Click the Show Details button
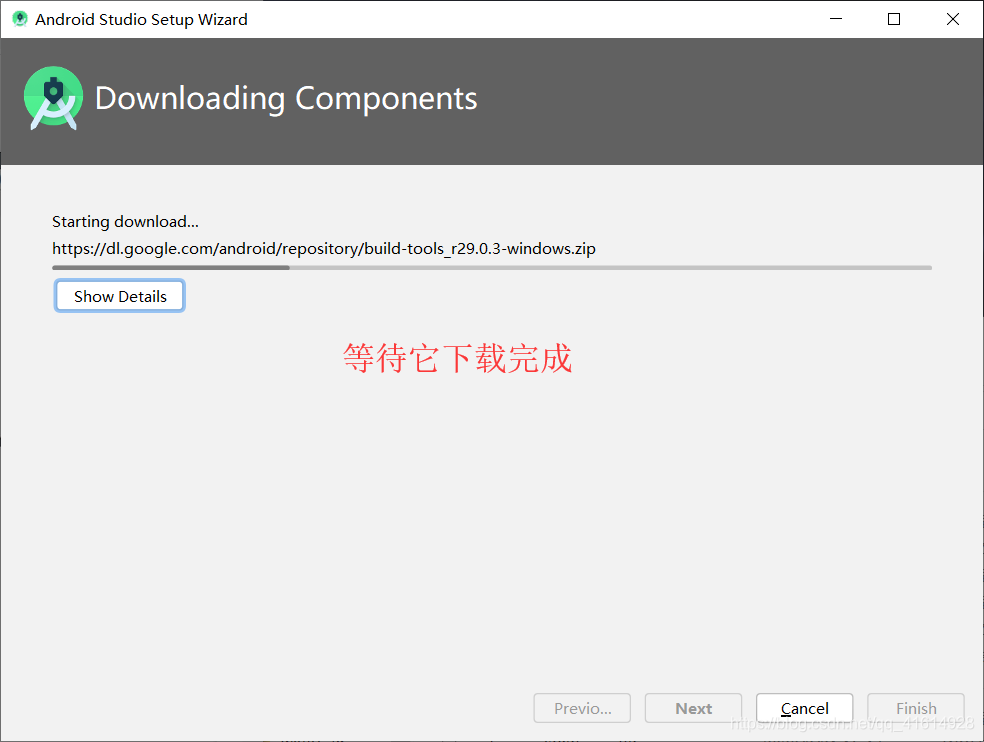This screenshot has width=984, height=742. [119, 296]
